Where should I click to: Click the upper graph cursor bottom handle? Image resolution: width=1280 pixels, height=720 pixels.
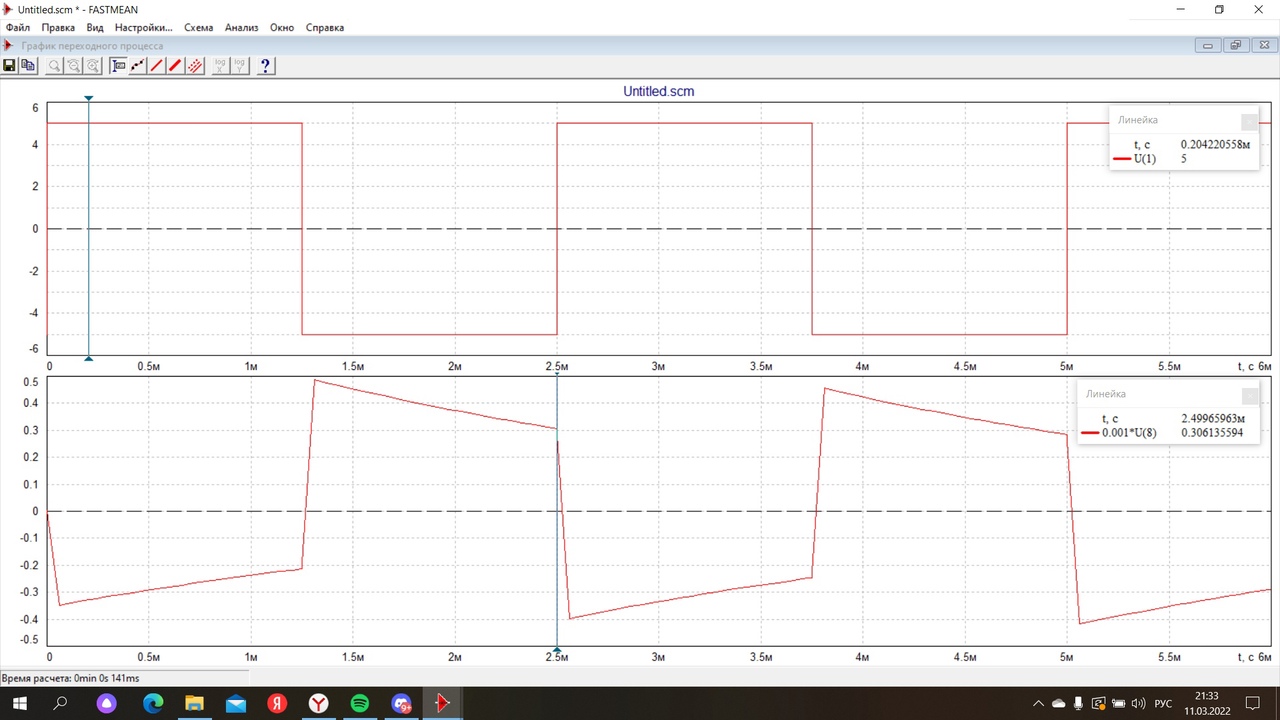[89, 357]
